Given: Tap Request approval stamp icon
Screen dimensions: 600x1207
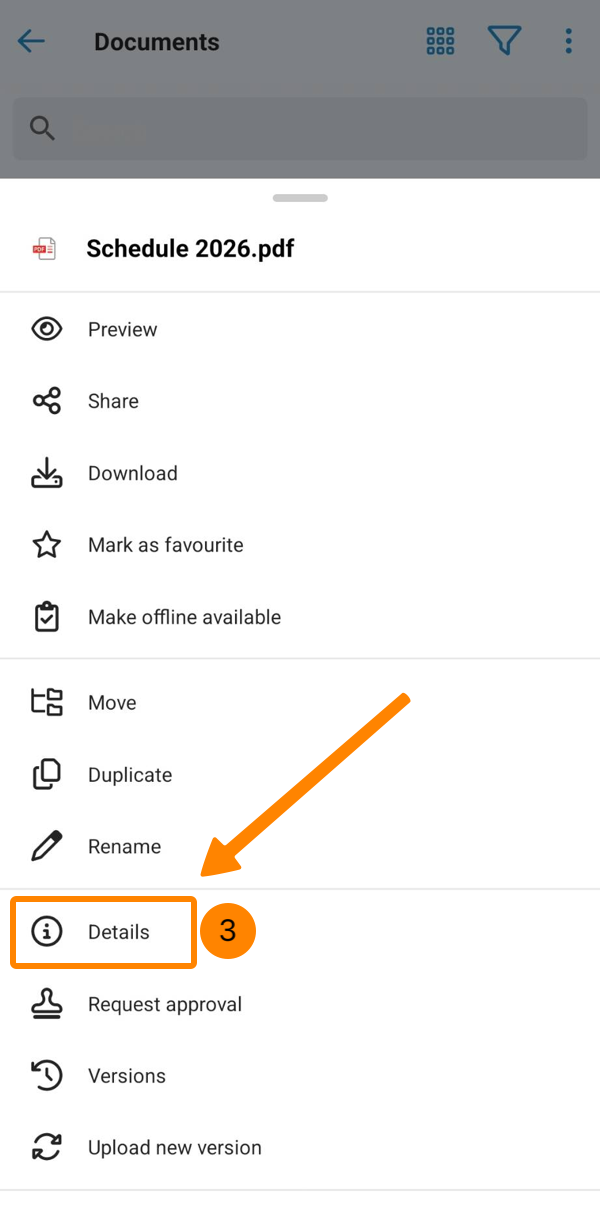Looking at the screenshot, I should point(47,1004).
